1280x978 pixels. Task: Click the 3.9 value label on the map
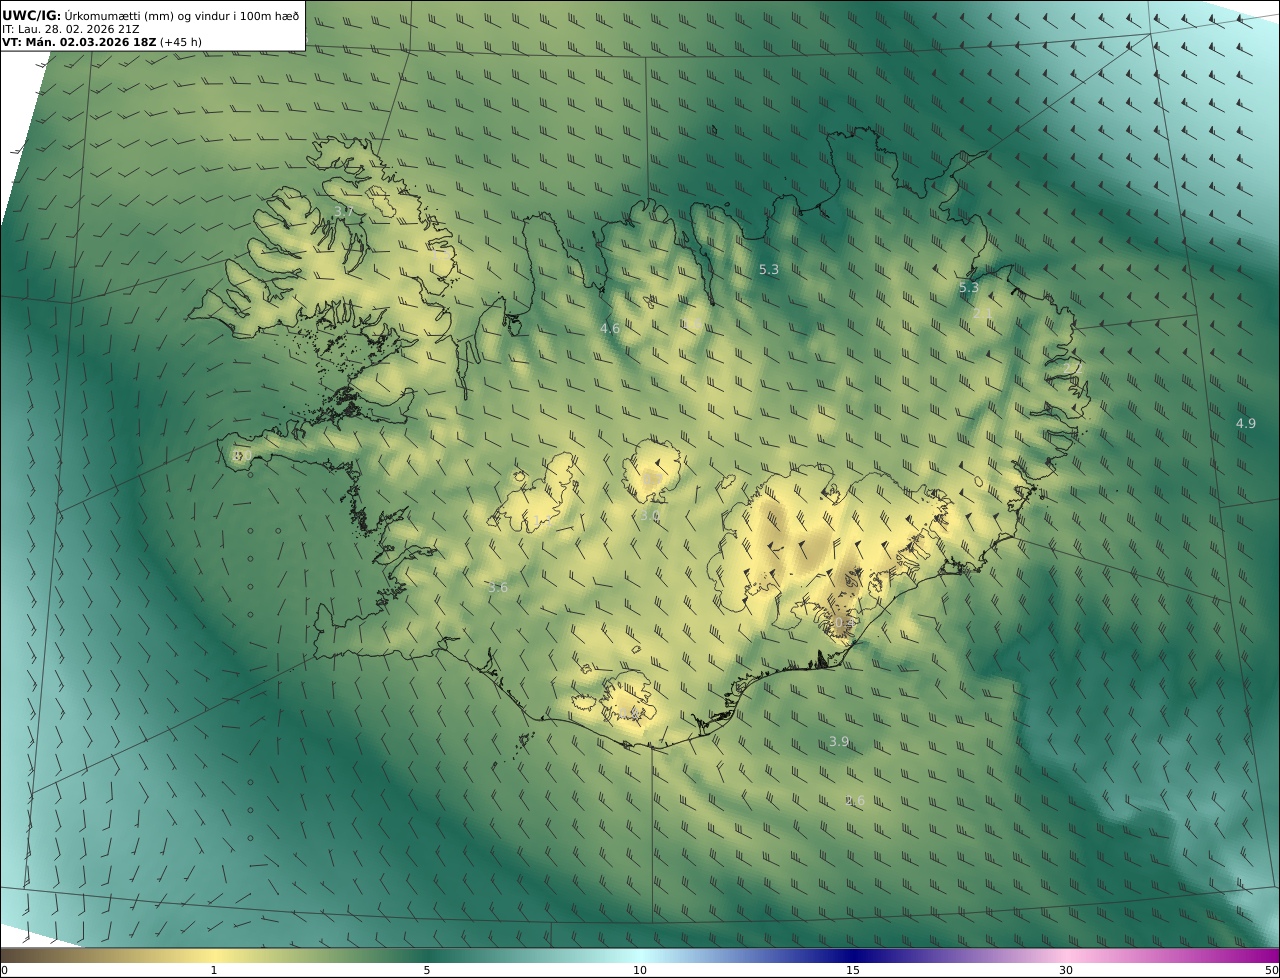click(x=839, y=741)
